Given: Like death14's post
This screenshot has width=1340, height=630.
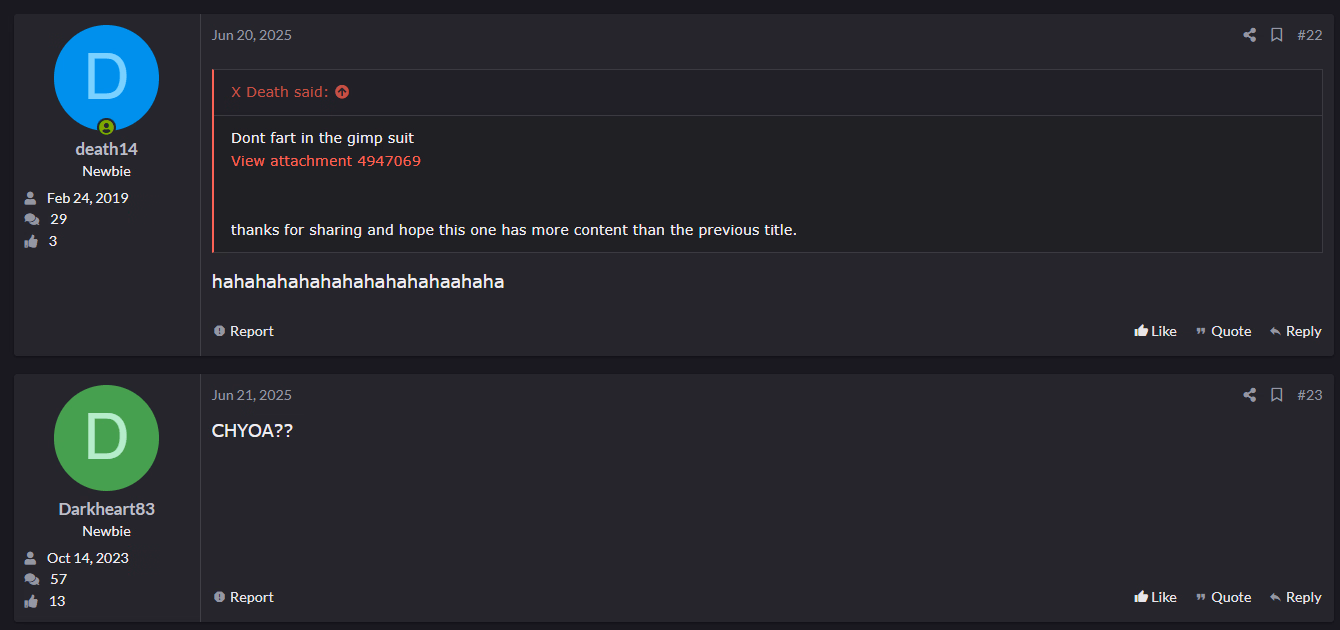Looking at the screenshot, I should point(1155,331).
